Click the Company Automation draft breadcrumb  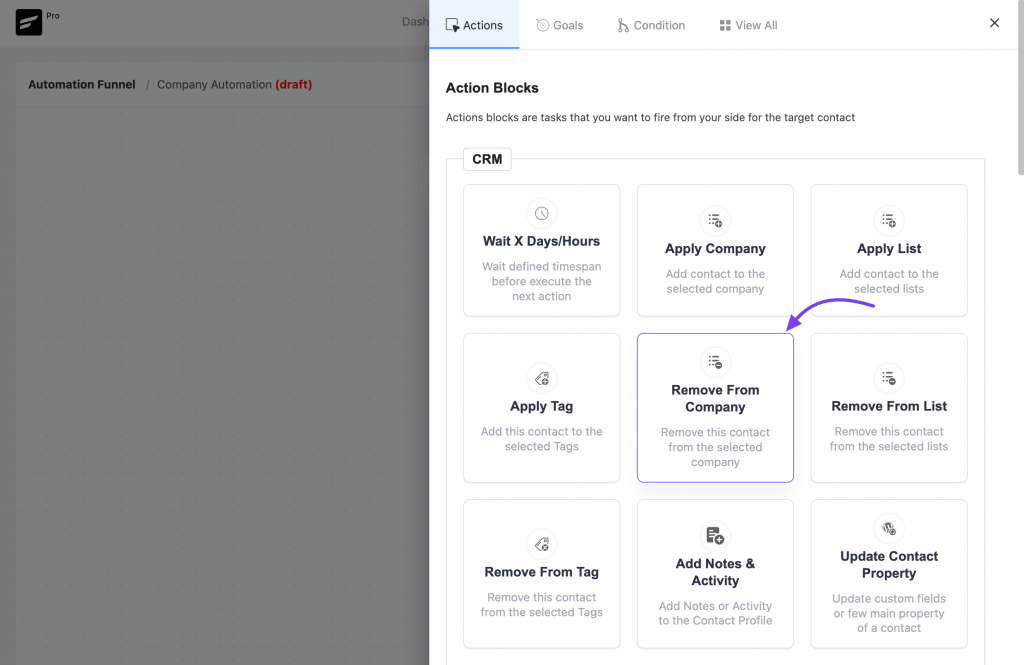[x=233, y=84]
